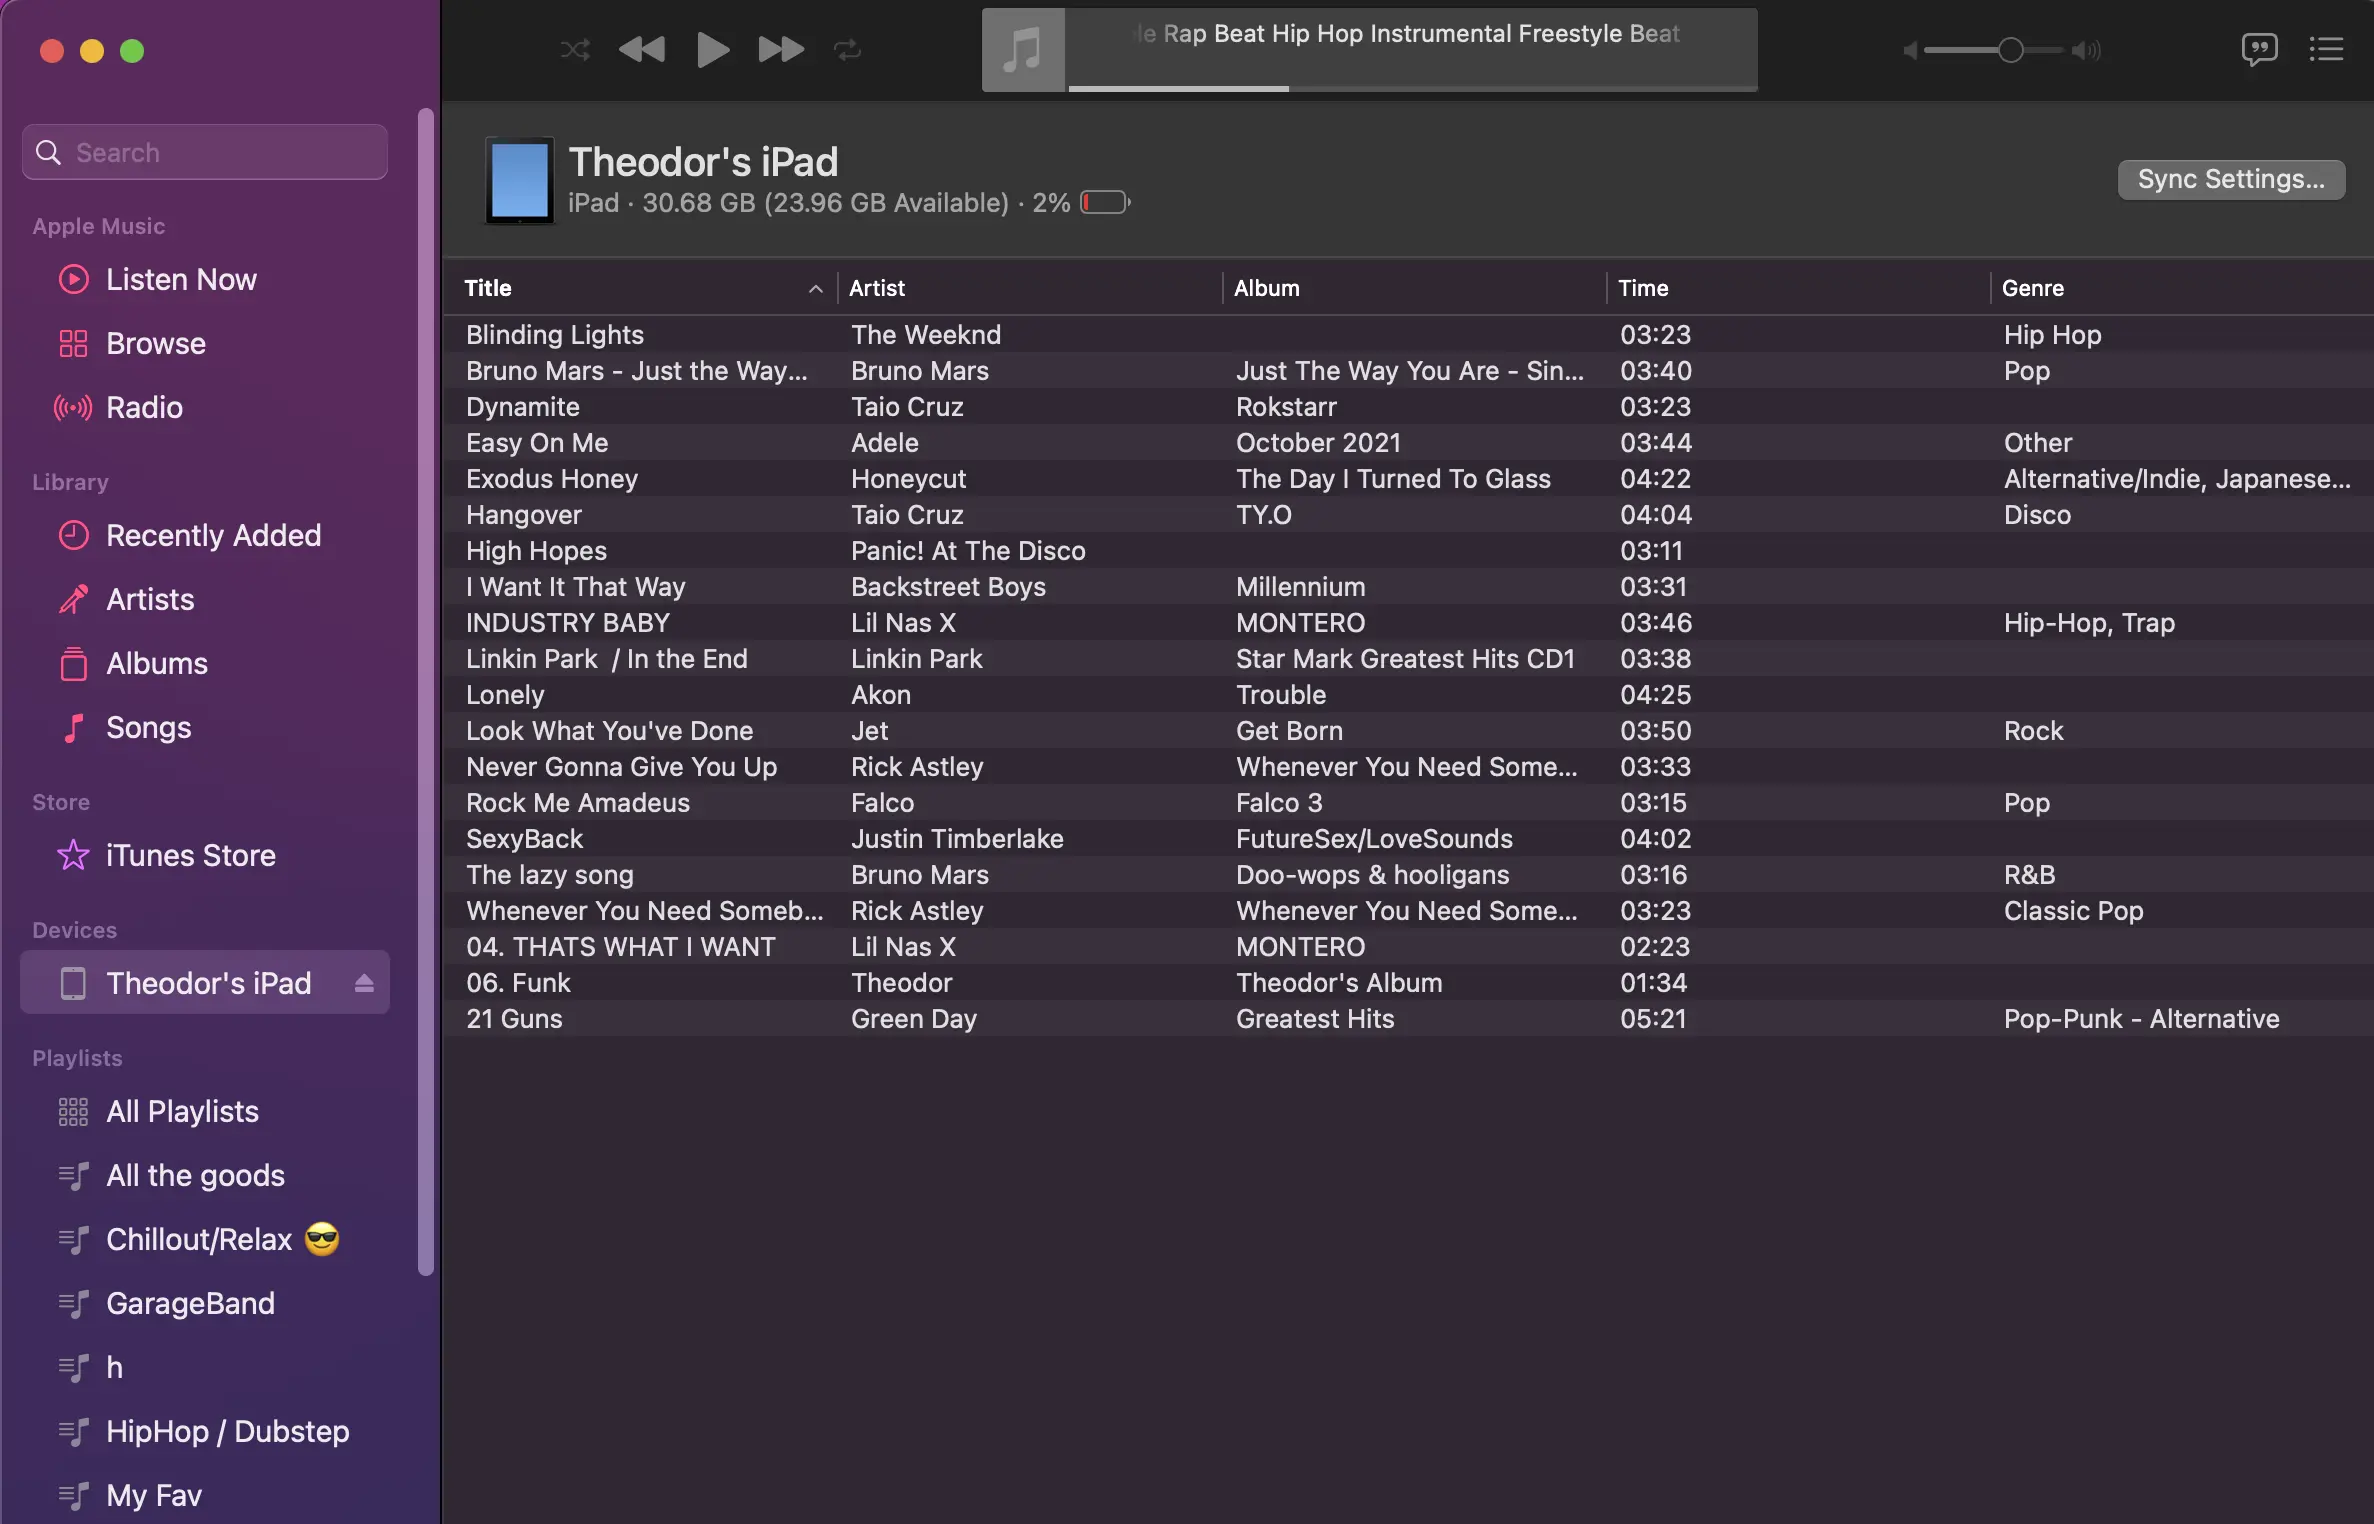
Task: Click the artist Panic! At The Disco
Action: [968, 551]
